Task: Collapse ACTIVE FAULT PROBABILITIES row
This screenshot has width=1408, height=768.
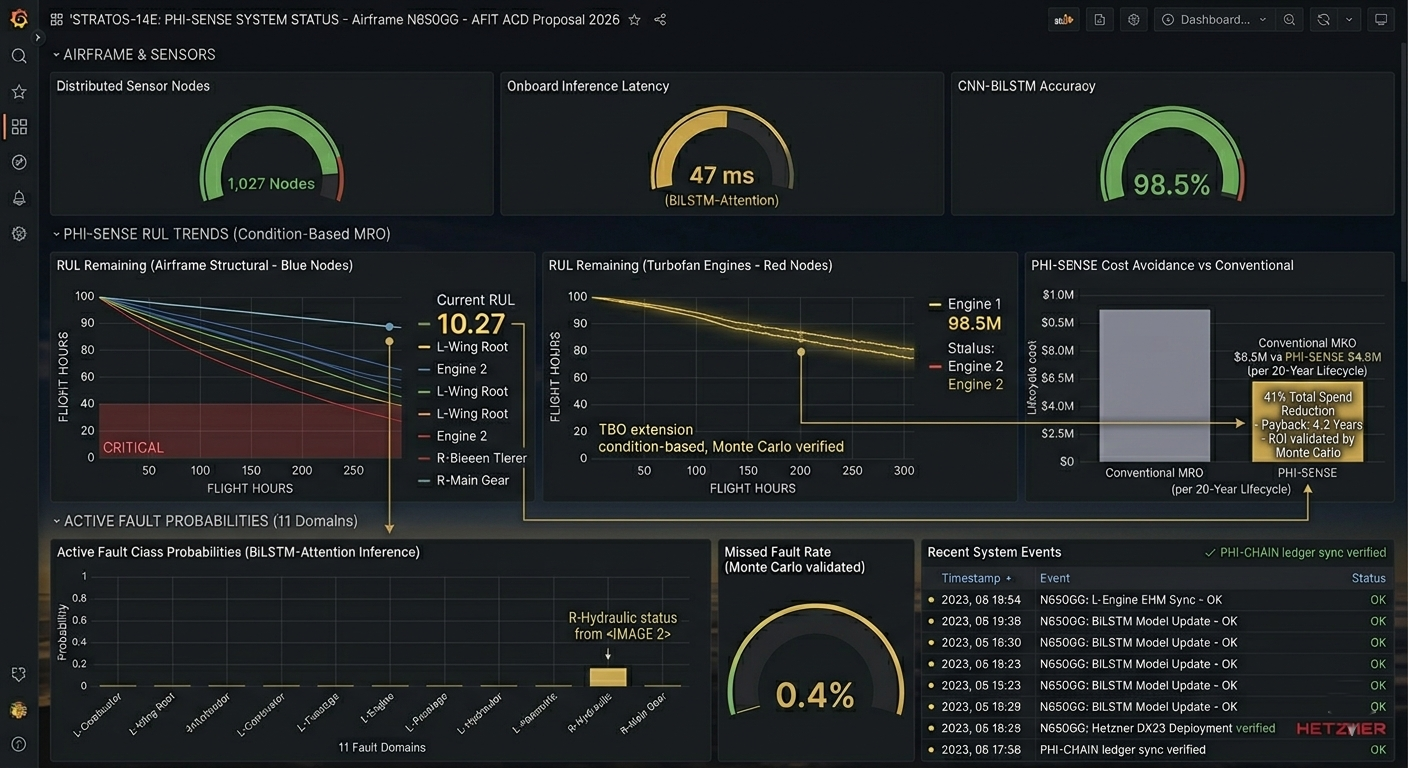Action: coord(205,521)
